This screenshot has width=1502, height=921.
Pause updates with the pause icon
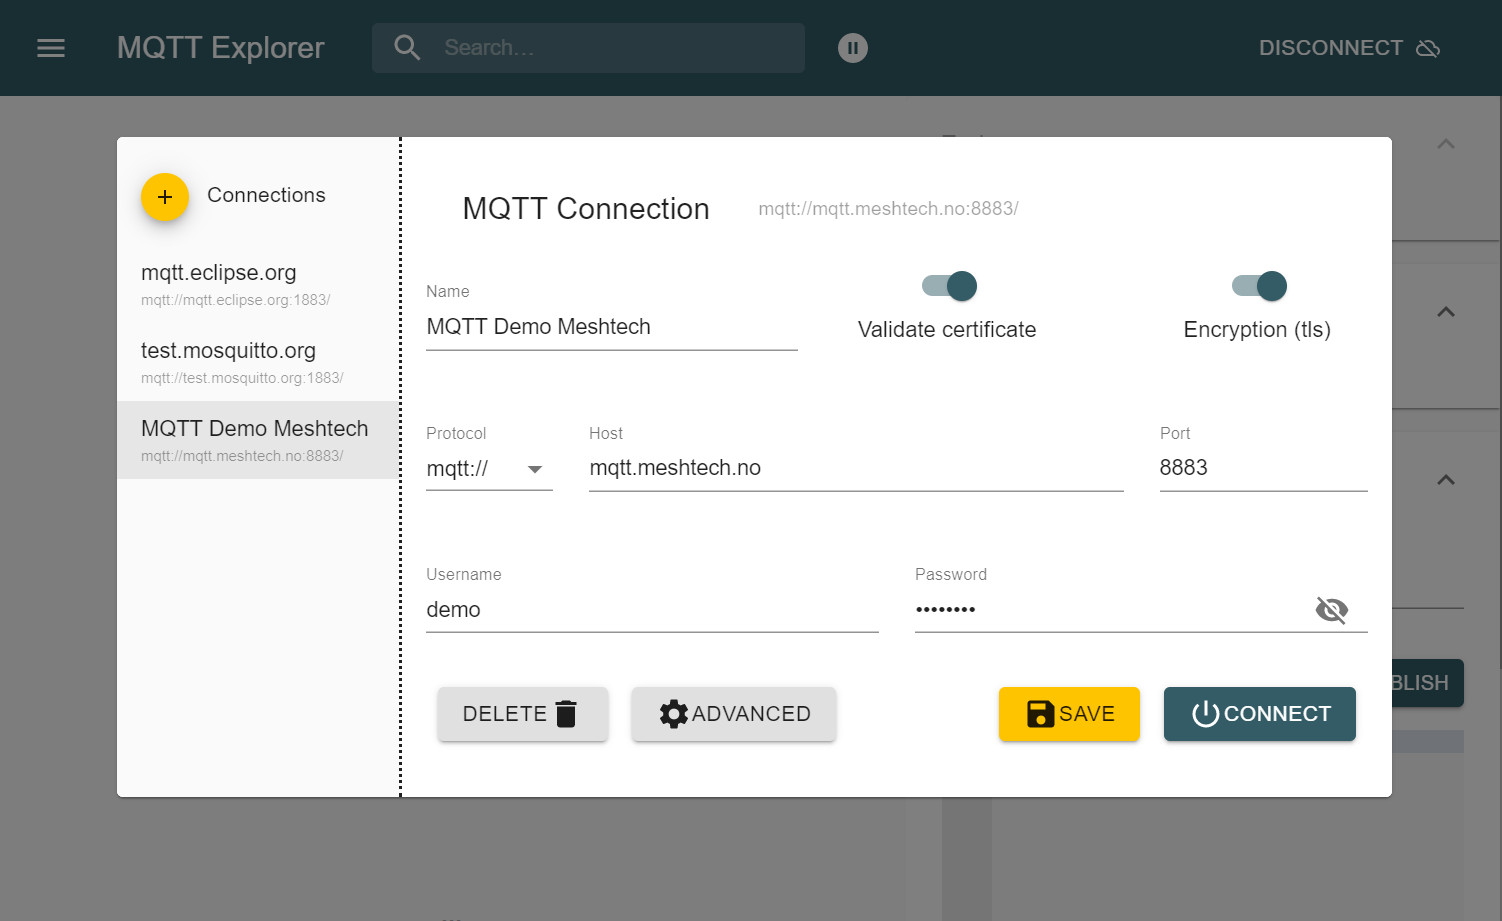[x=852, y=48]
